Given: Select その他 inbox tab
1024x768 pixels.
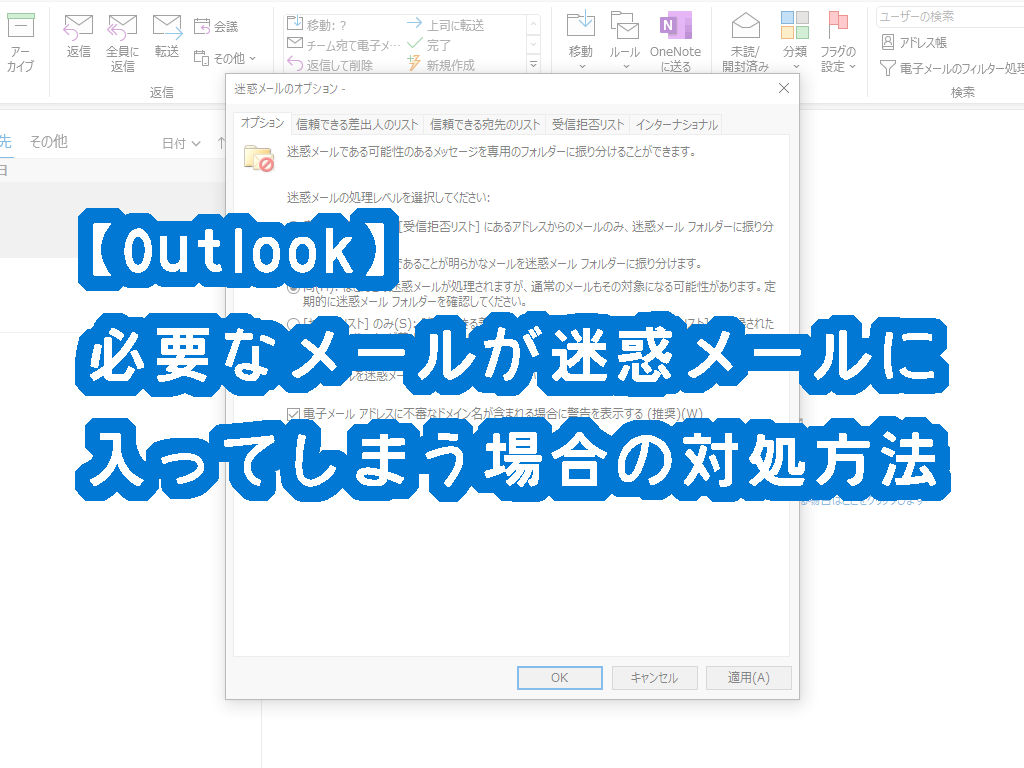Looking at the screenshot, I should (48, 142).
